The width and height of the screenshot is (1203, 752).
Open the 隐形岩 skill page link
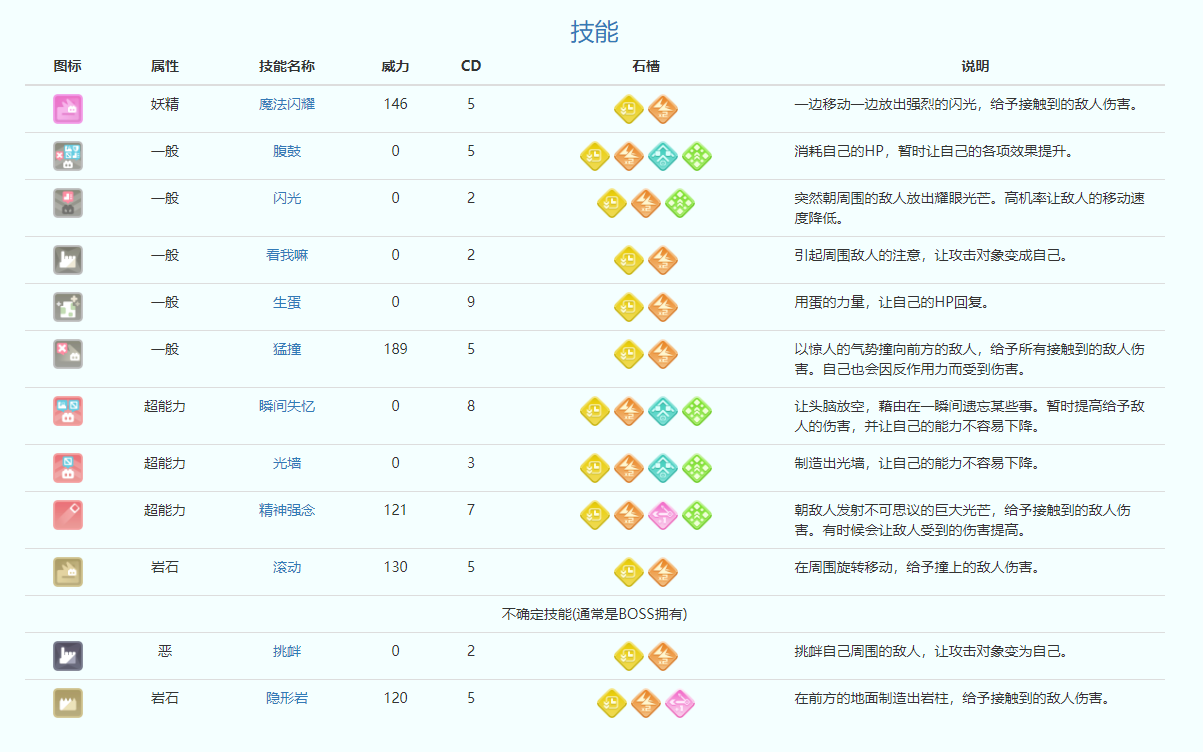coord(287,698)
